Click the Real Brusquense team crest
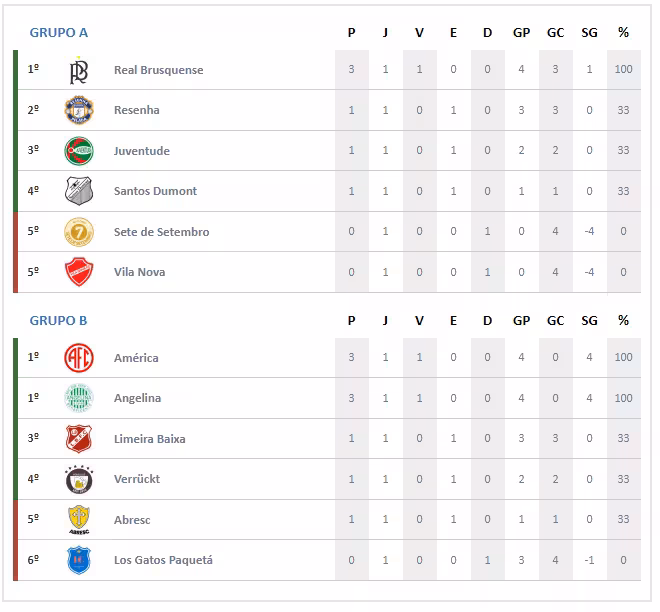 point(78,70)
